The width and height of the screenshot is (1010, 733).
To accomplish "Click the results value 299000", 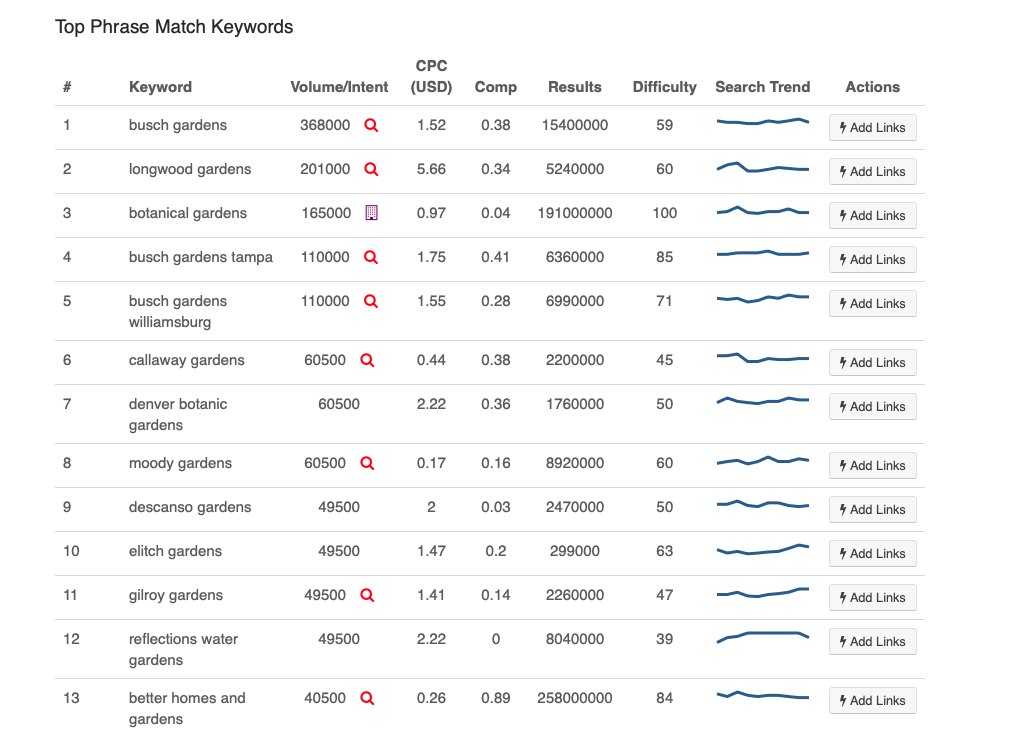I will click(x=575, y=551).
